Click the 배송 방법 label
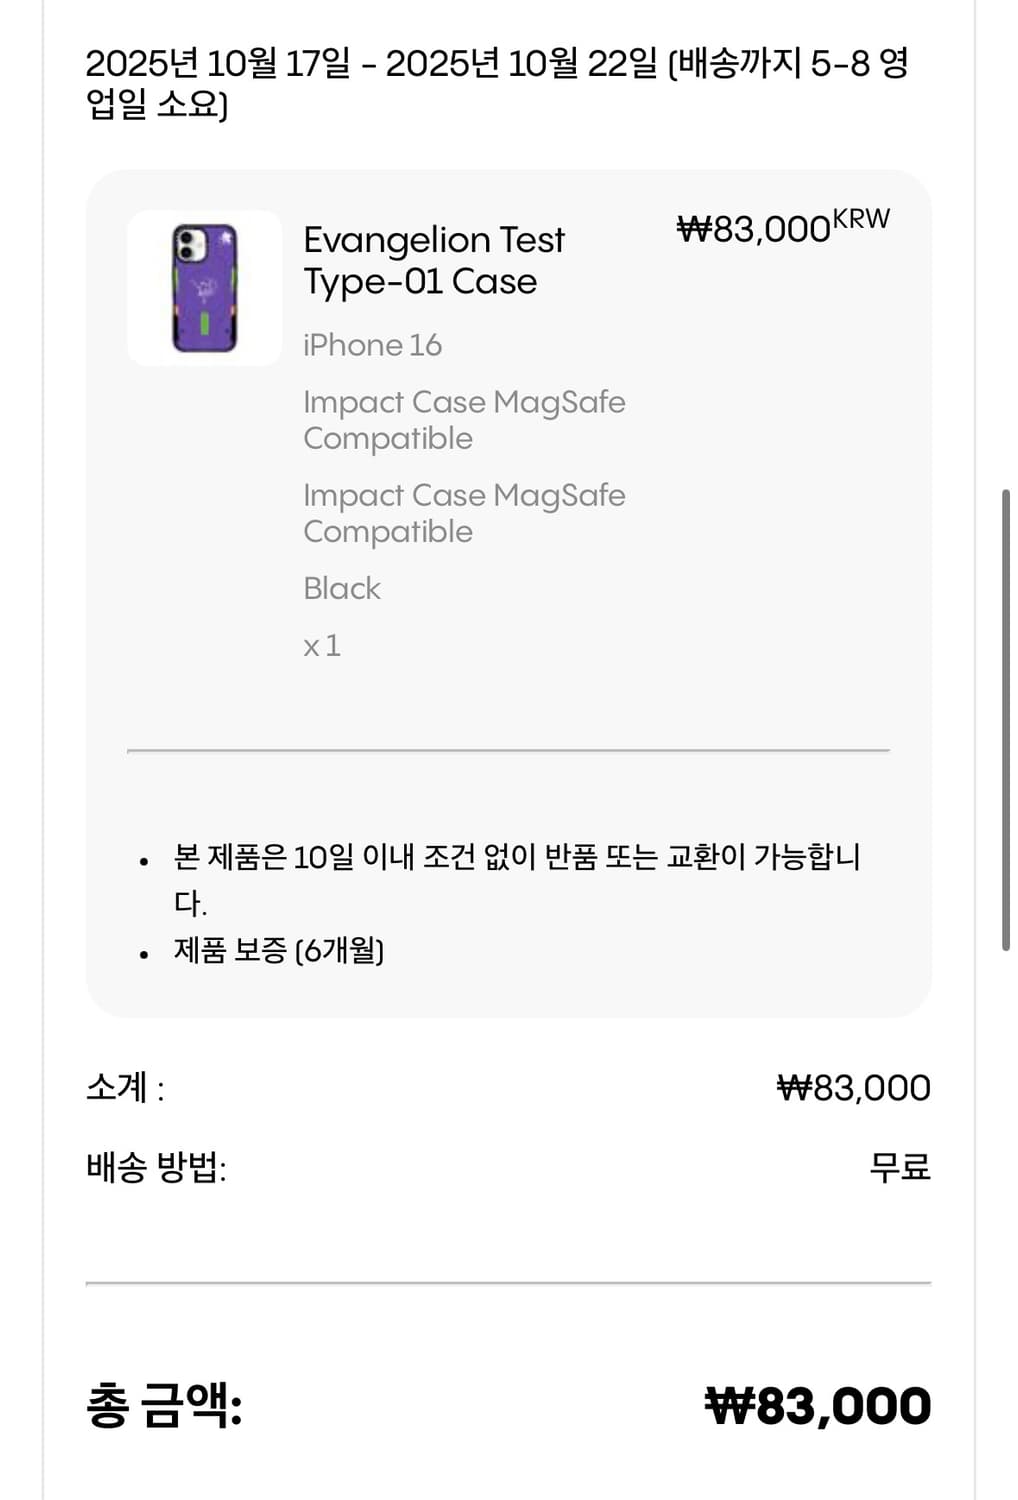 [x=156, y=1167]
